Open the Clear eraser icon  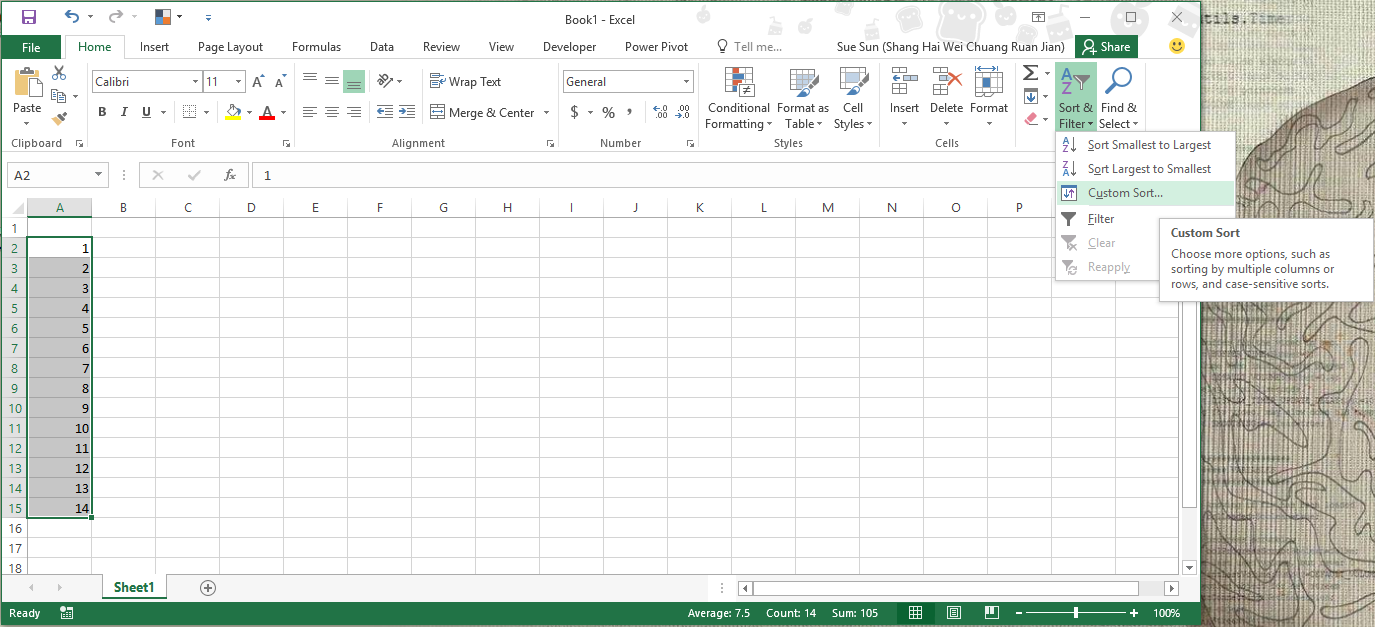1031,118
